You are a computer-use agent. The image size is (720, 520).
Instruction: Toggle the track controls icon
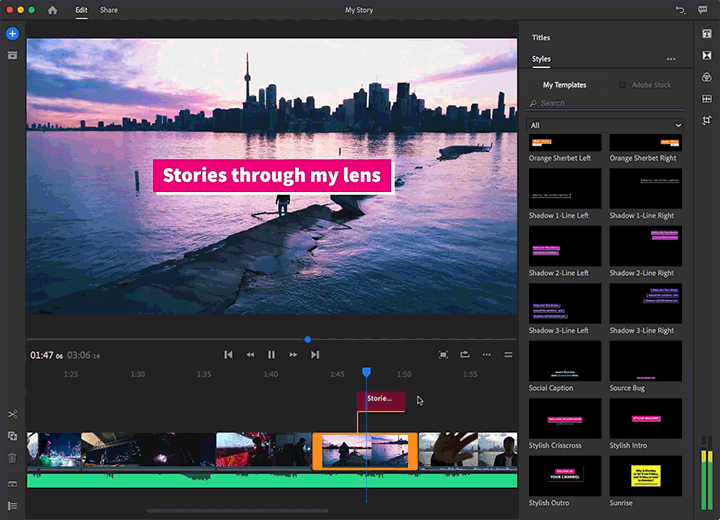point(12,505)
